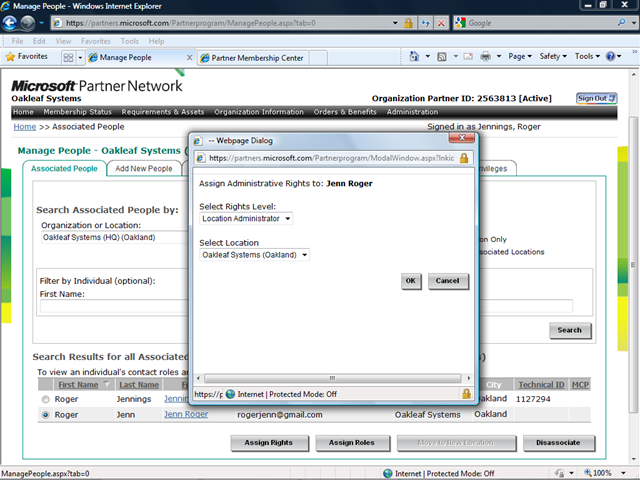
Task: Select radio button for Roger Jenn row
Action: [x=45, y=415]
